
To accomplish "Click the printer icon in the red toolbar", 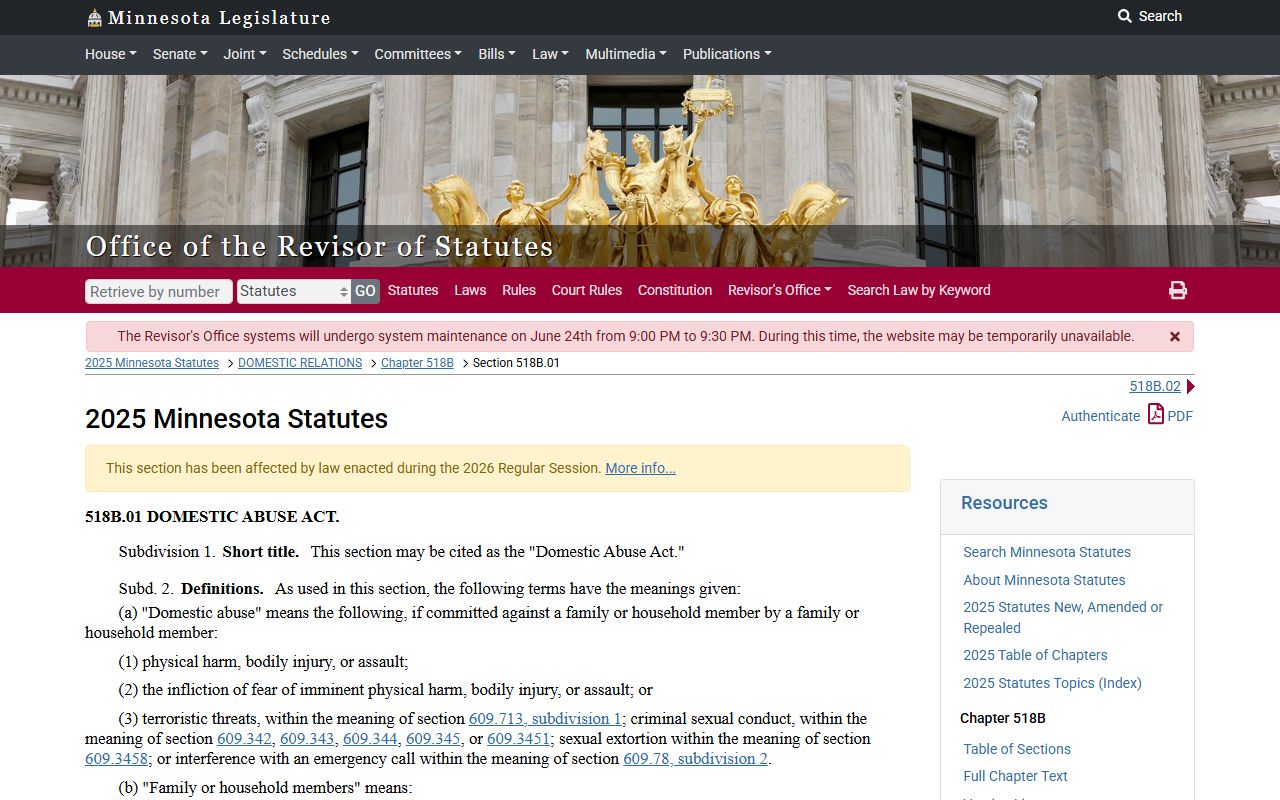I will (x=1178, y=290).
